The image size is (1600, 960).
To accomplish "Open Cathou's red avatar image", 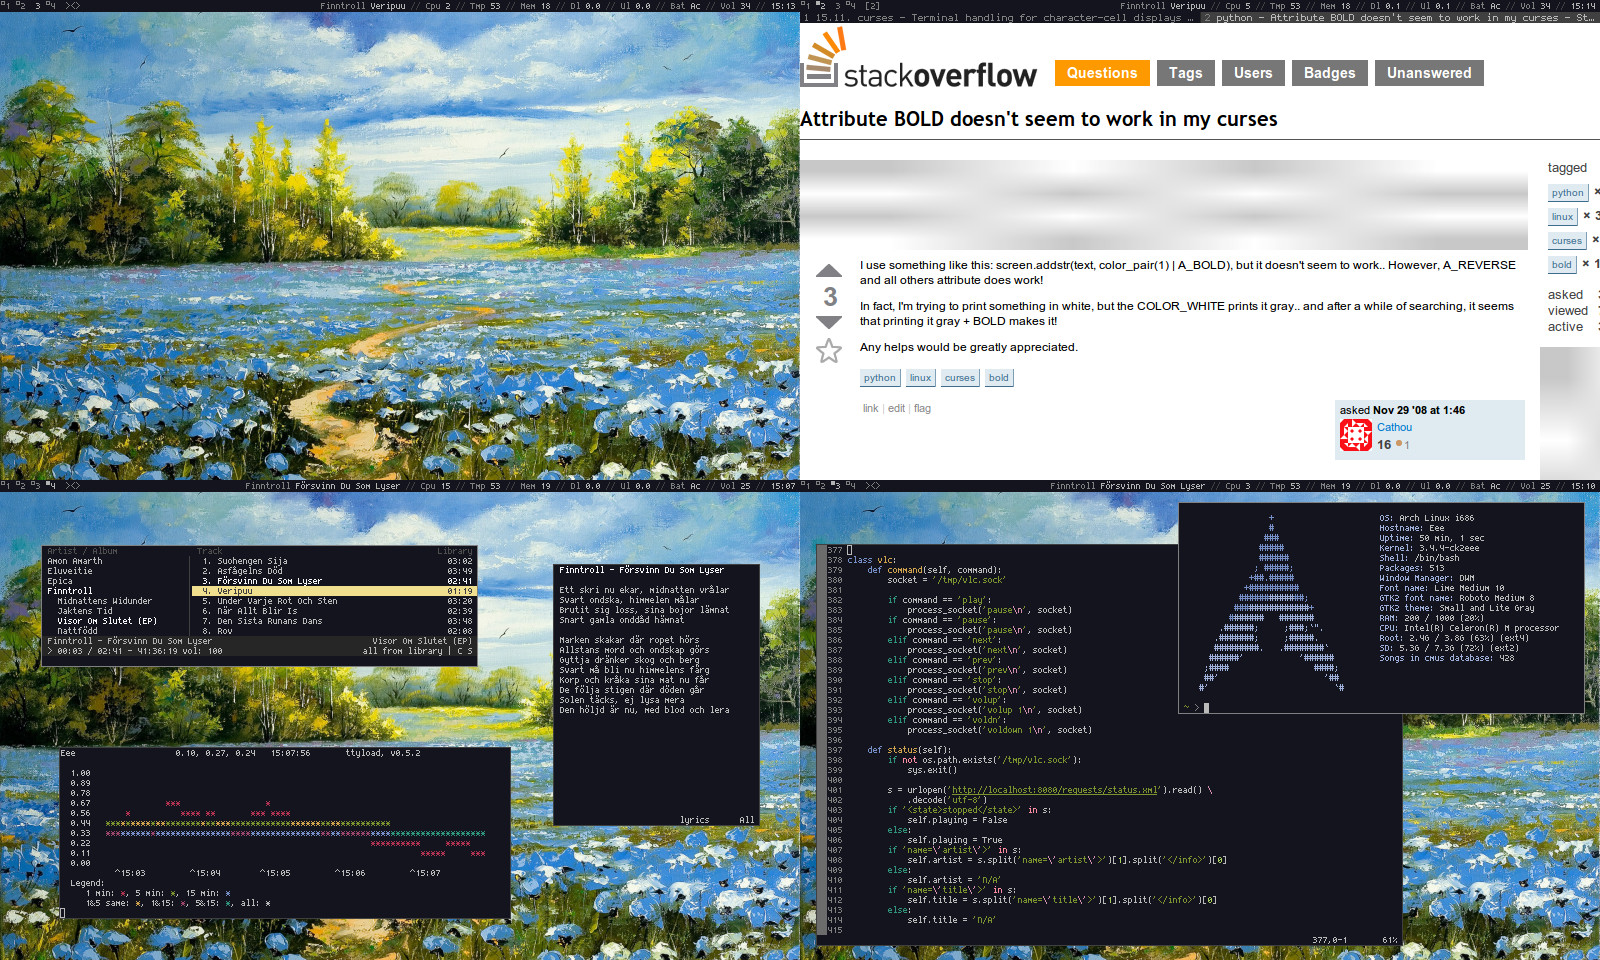I will point(1355,435).
